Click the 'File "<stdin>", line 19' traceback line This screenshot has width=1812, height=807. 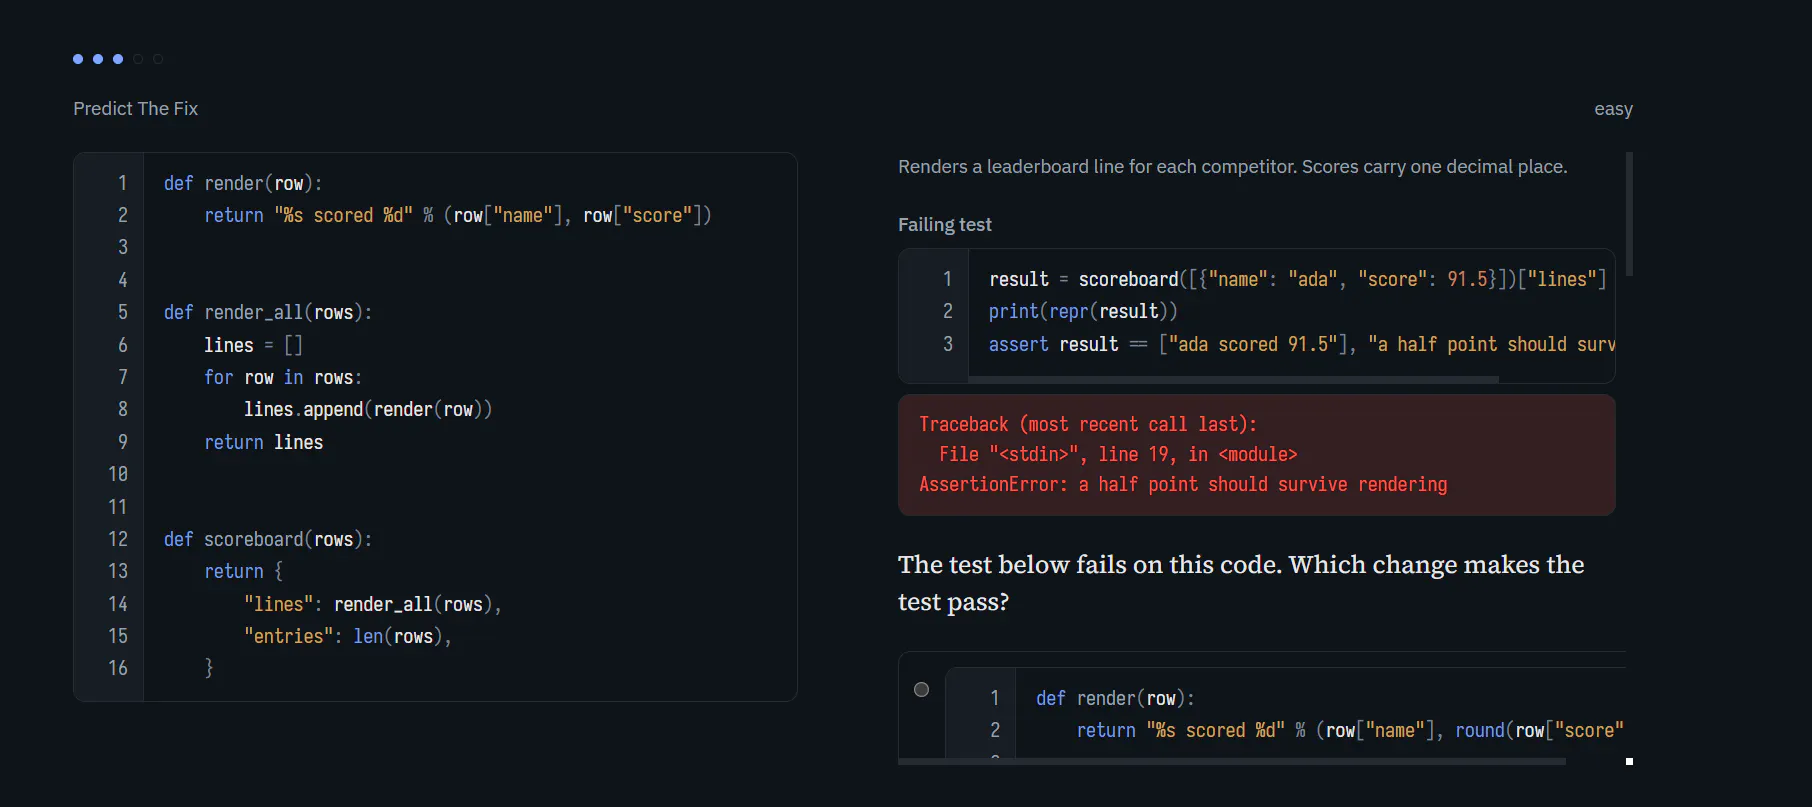click(1118, 454)
